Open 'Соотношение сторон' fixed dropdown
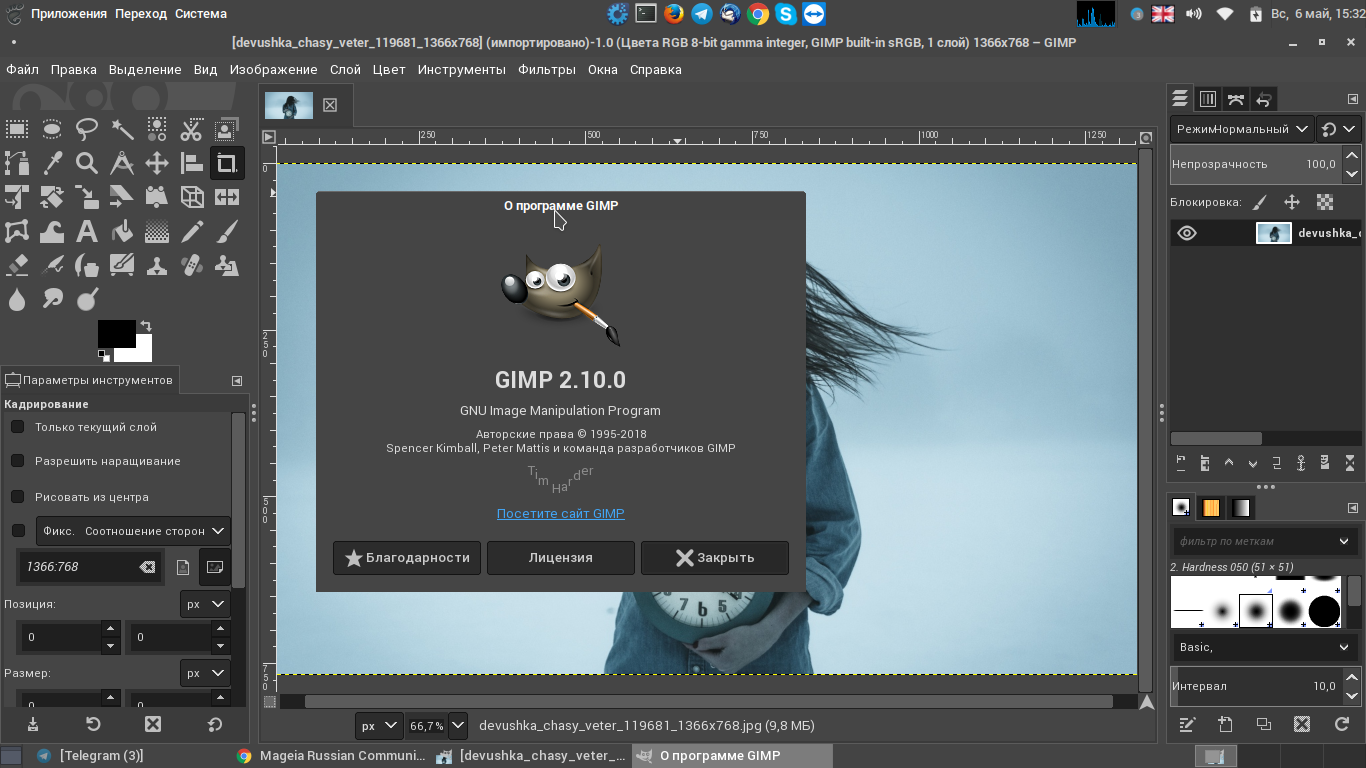 [x=133, y=531]
